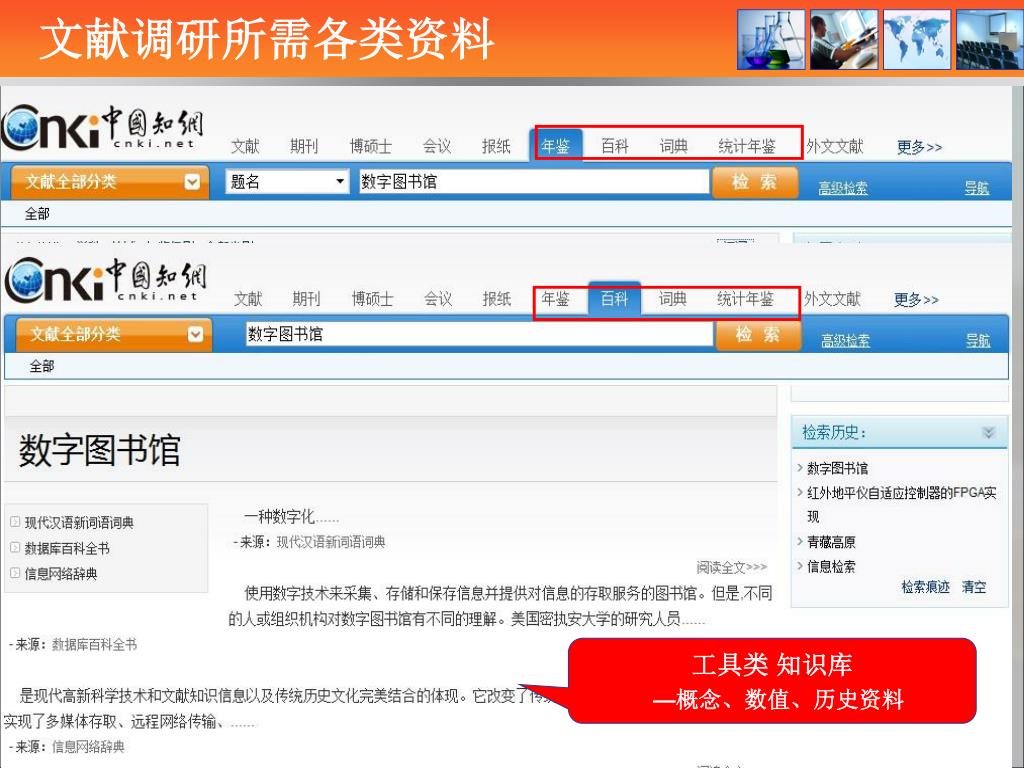This screenshot has height=768, width=1024.
Task: Click the 数字图书馆 entry heading
Action: 99,451
